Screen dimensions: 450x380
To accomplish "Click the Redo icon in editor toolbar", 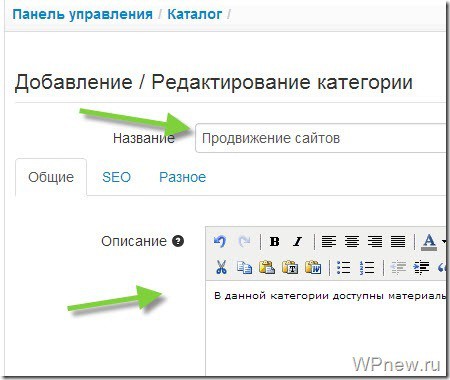I will coord(244,241).
